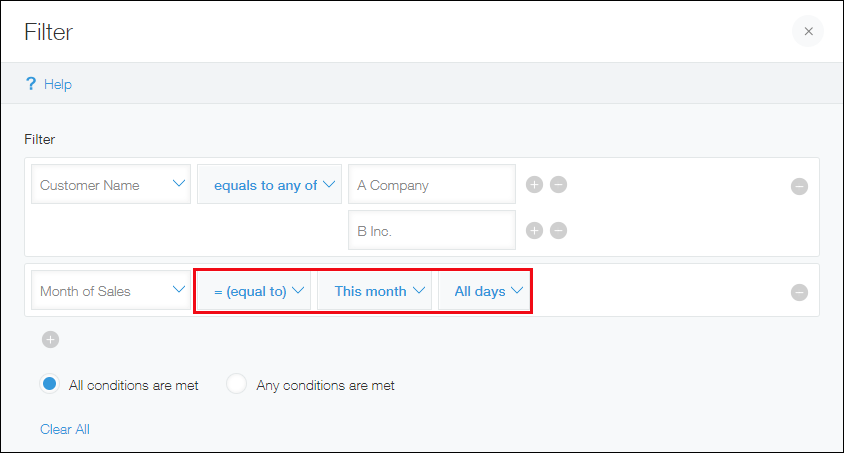This screenshot has width=844, height=453.
Task: Expand the All days dropdown
Action: pyautogui.click(x=484, y=291)
